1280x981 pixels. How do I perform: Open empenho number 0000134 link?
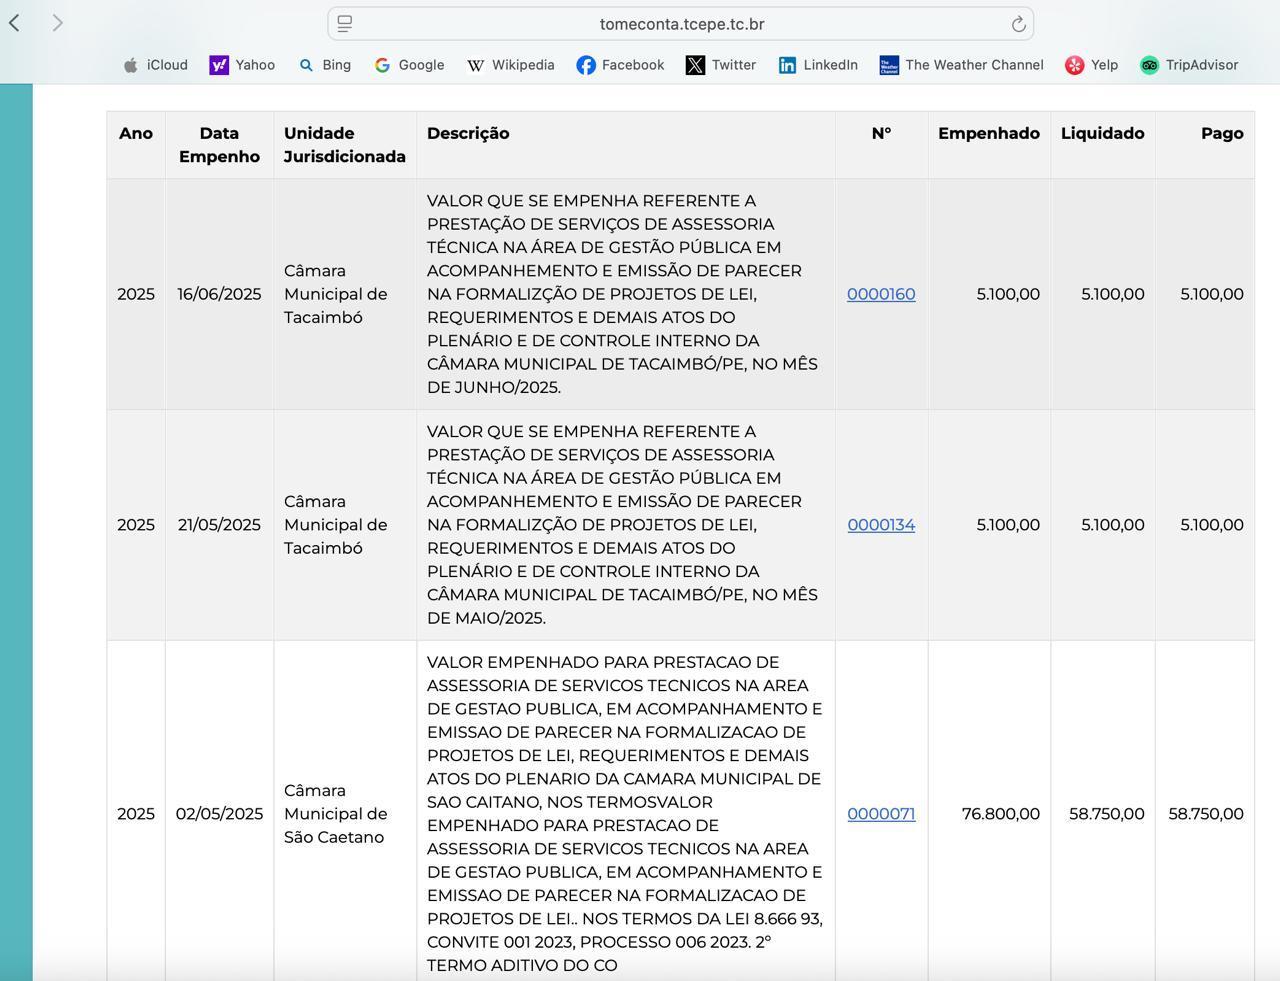click(x=881, y=525)
